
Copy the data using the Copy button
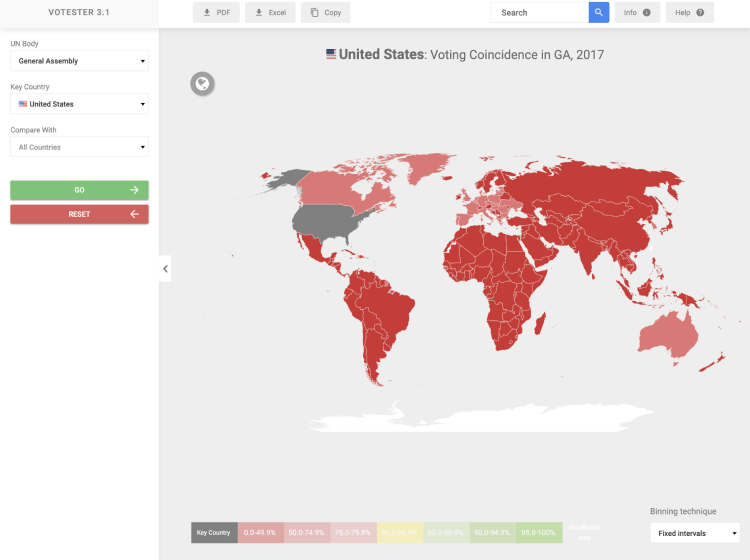point(325,13)
